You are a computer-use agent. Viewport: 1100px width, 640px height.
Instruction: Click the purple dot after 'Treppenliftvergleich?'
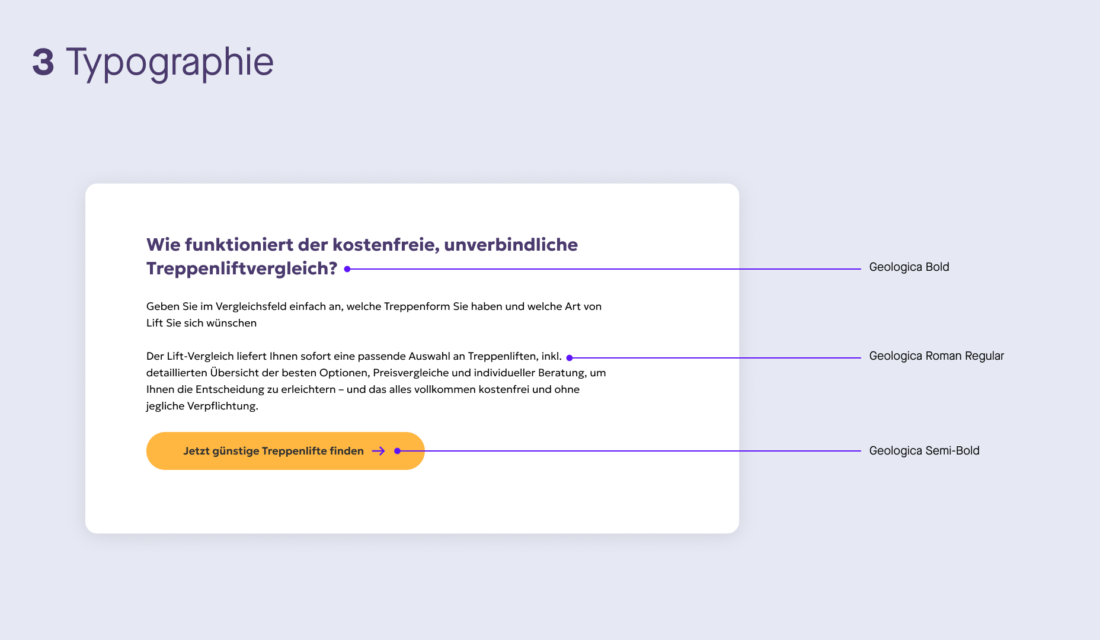tap(347, 269)
